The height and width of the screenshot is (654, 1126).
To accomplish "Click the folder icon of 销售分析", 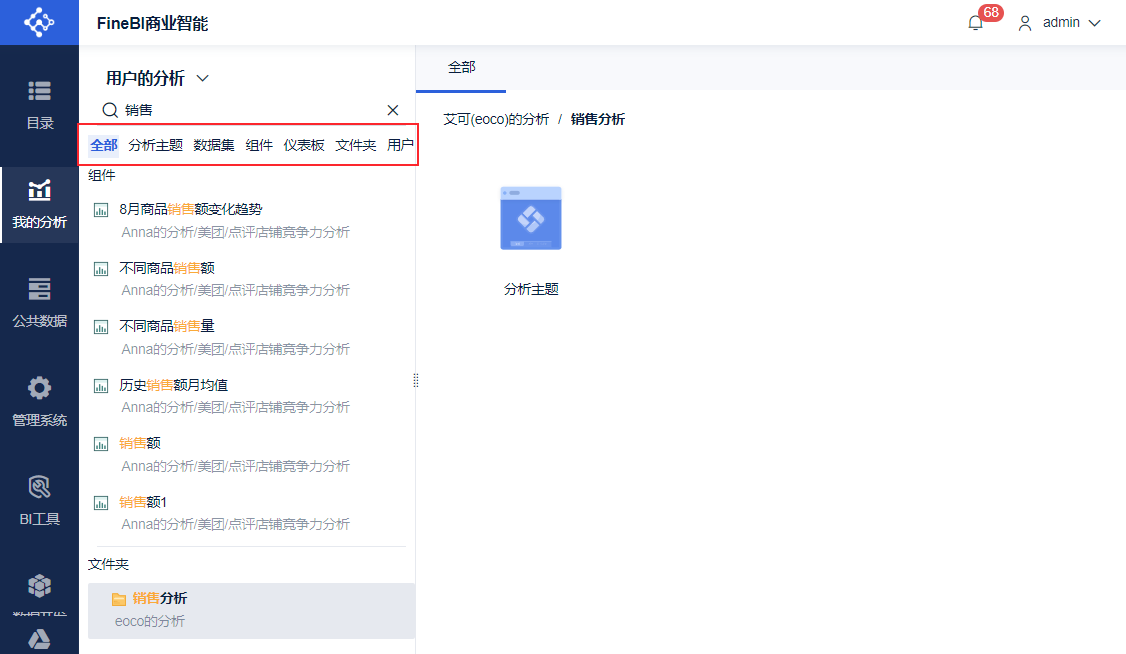I will coord(119,599).
